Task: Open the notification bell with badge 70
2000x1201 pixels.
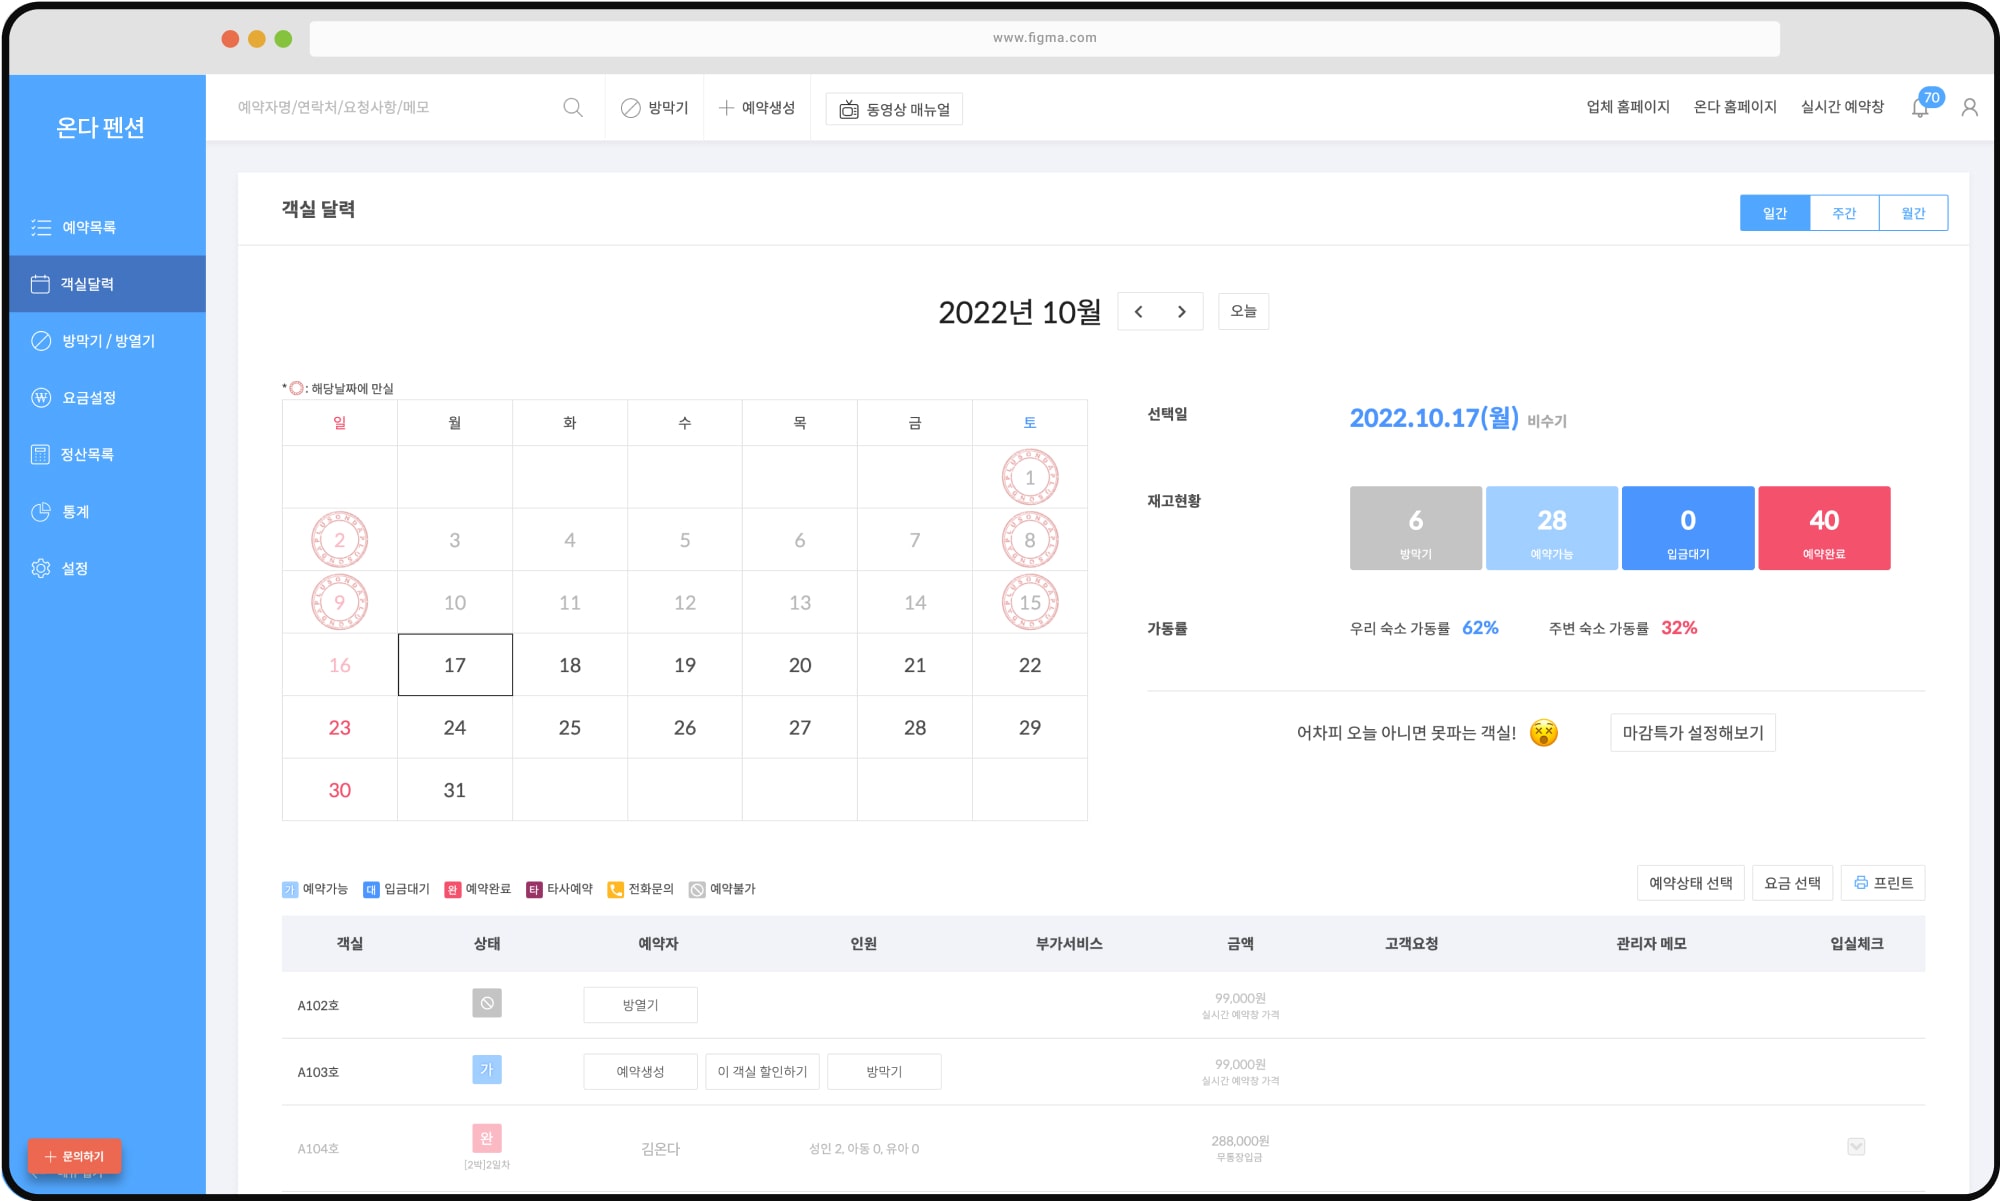Action: pyautogui.click(x=1920, y=107)
